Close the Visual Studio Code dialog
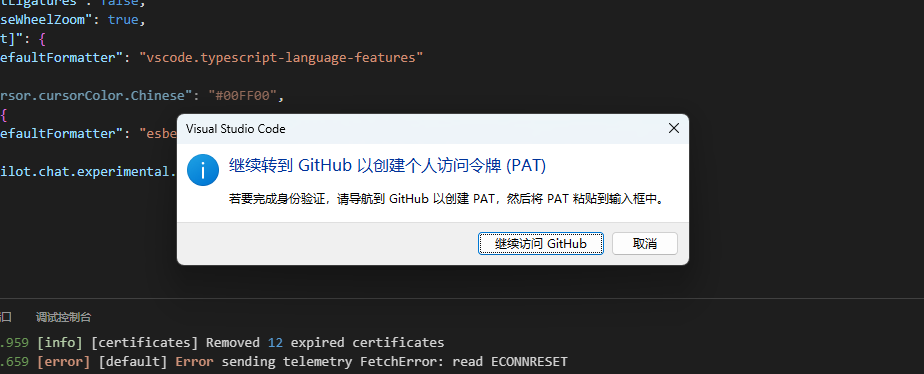Image resolution: width=924 pixels, height=374 pixels. pyautogui.click(x=674, y=128)
